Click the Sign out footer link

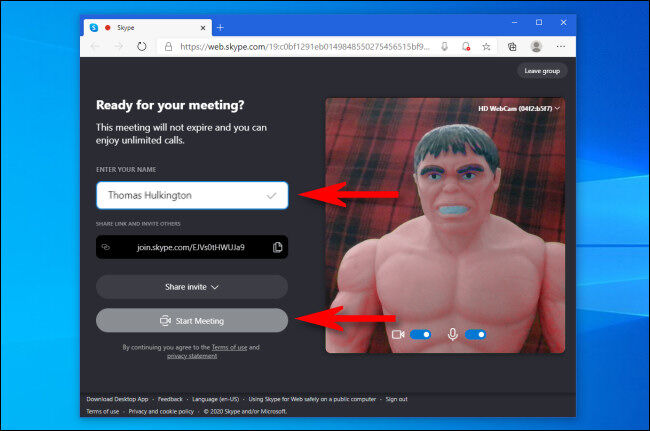[396, 399]
